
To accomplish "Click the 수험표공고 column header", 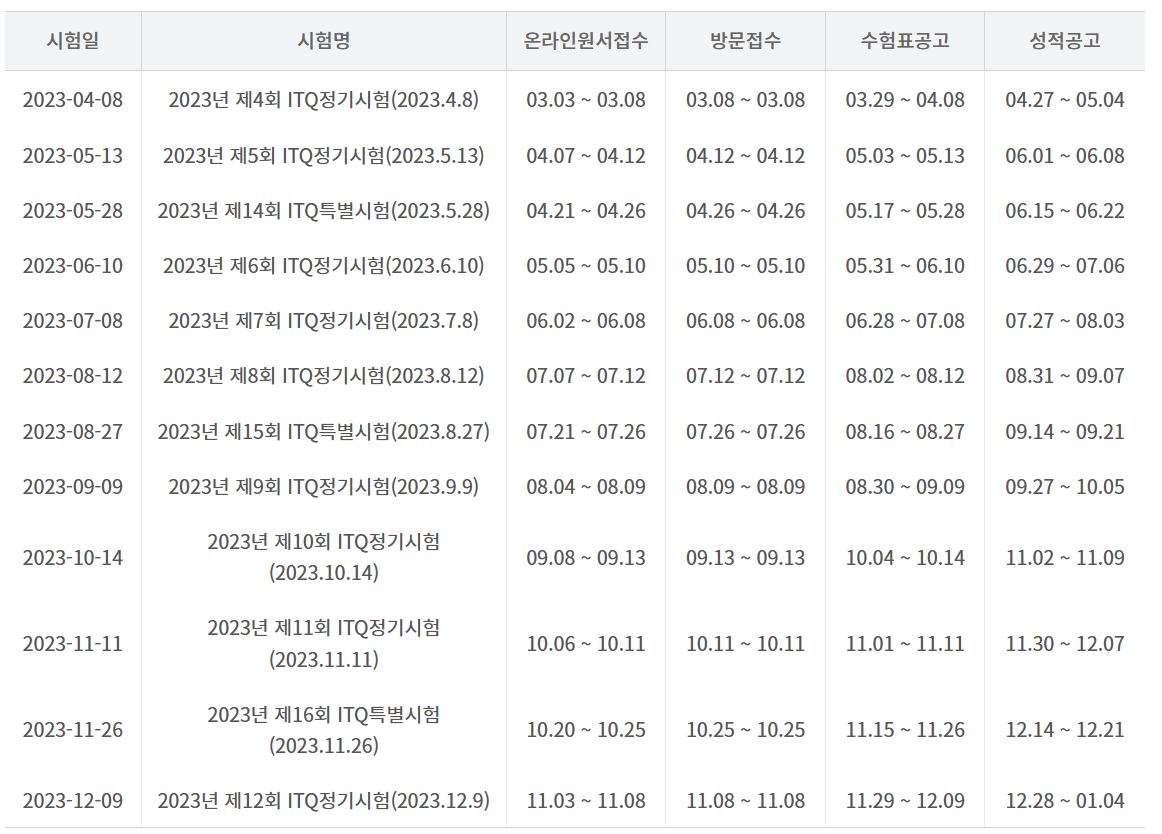I will (905, 40).
